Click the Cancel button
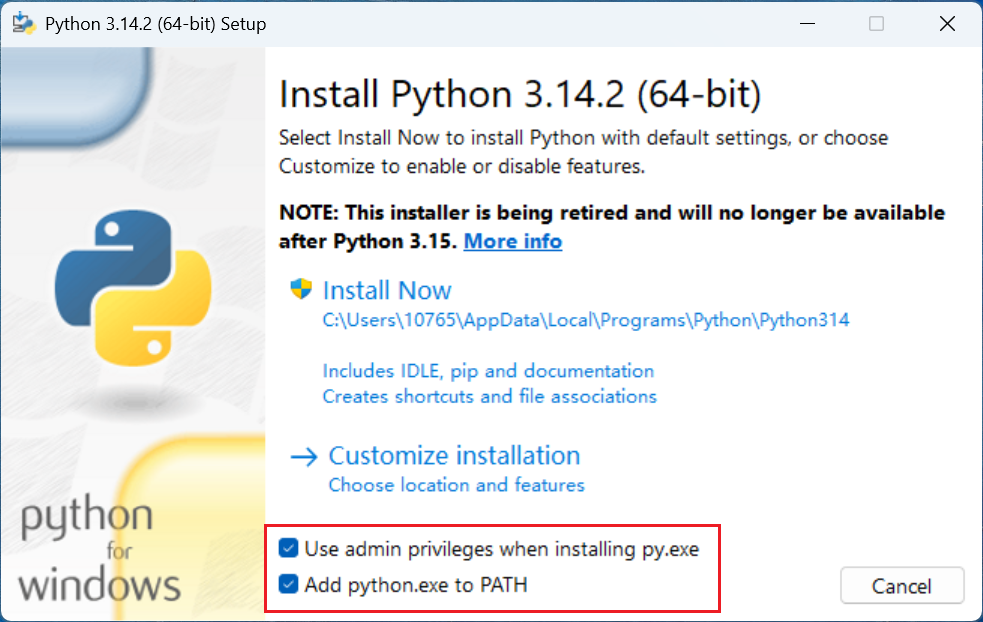983x622 pixels. click(902, 586)
